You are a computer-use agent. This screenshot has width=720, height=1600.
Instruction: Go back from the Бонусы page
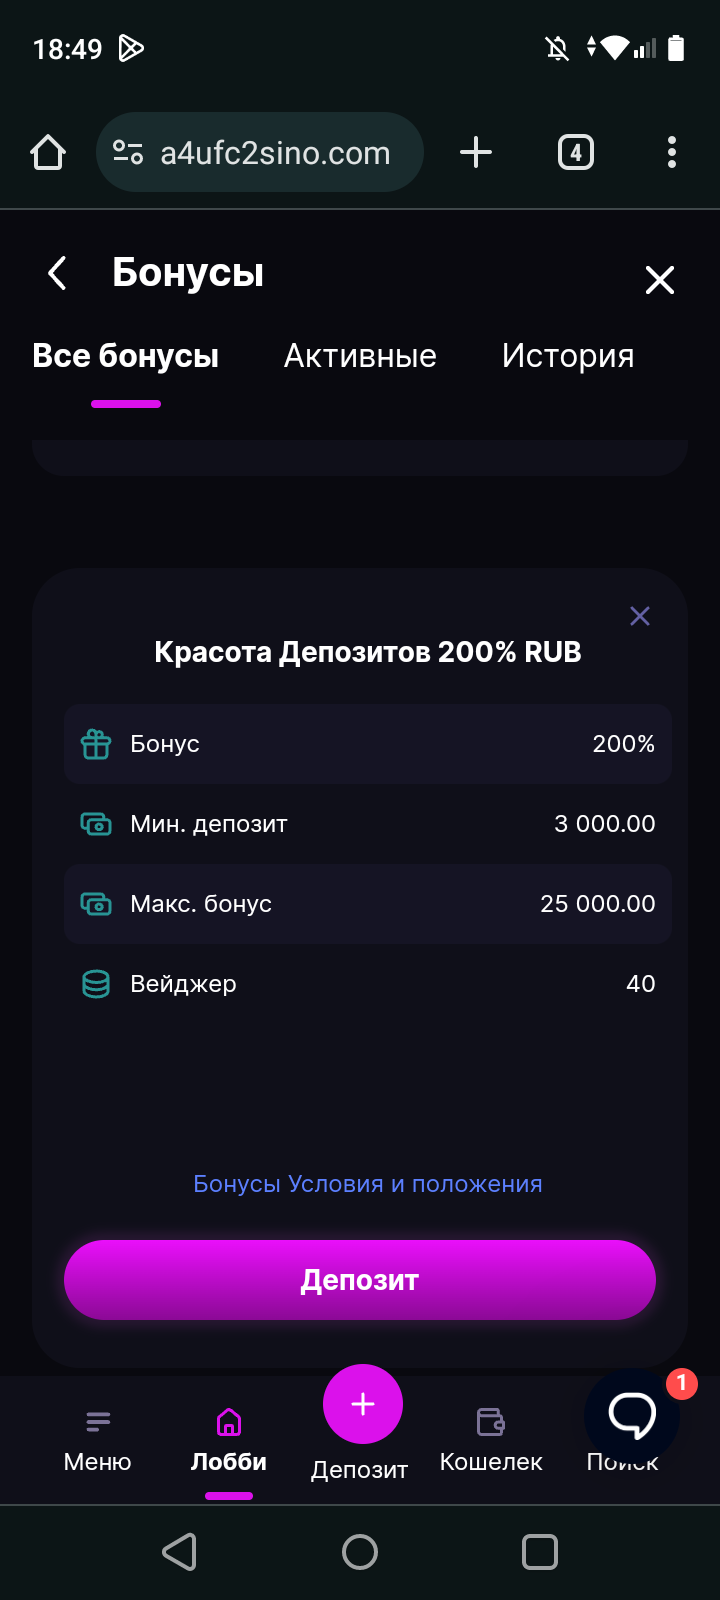[58, 273]
